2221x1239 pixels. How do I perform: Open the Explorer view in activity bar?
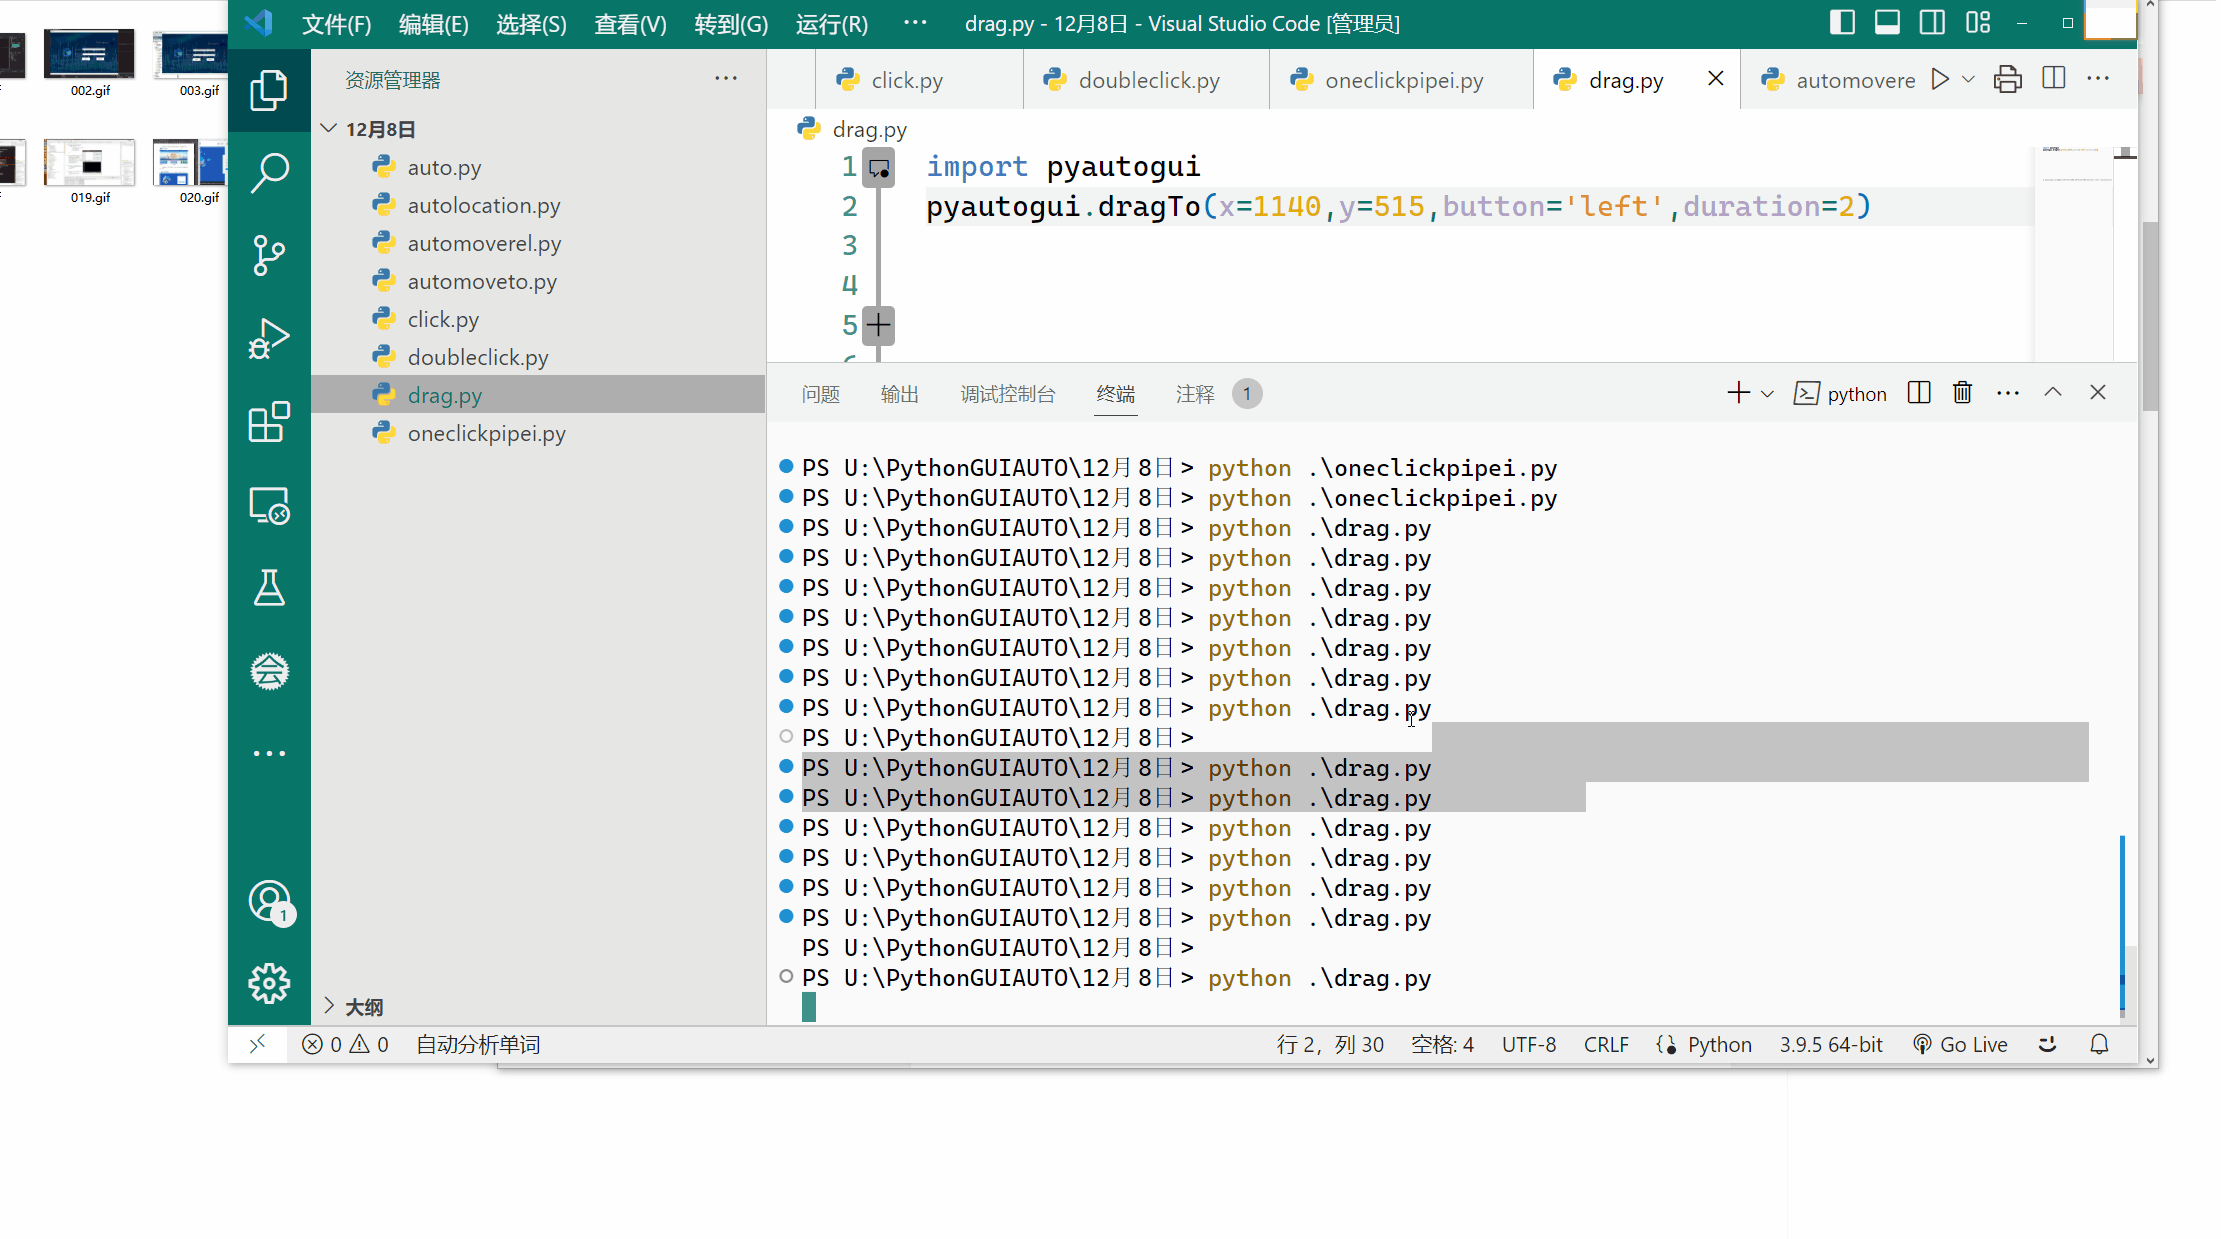269,90
